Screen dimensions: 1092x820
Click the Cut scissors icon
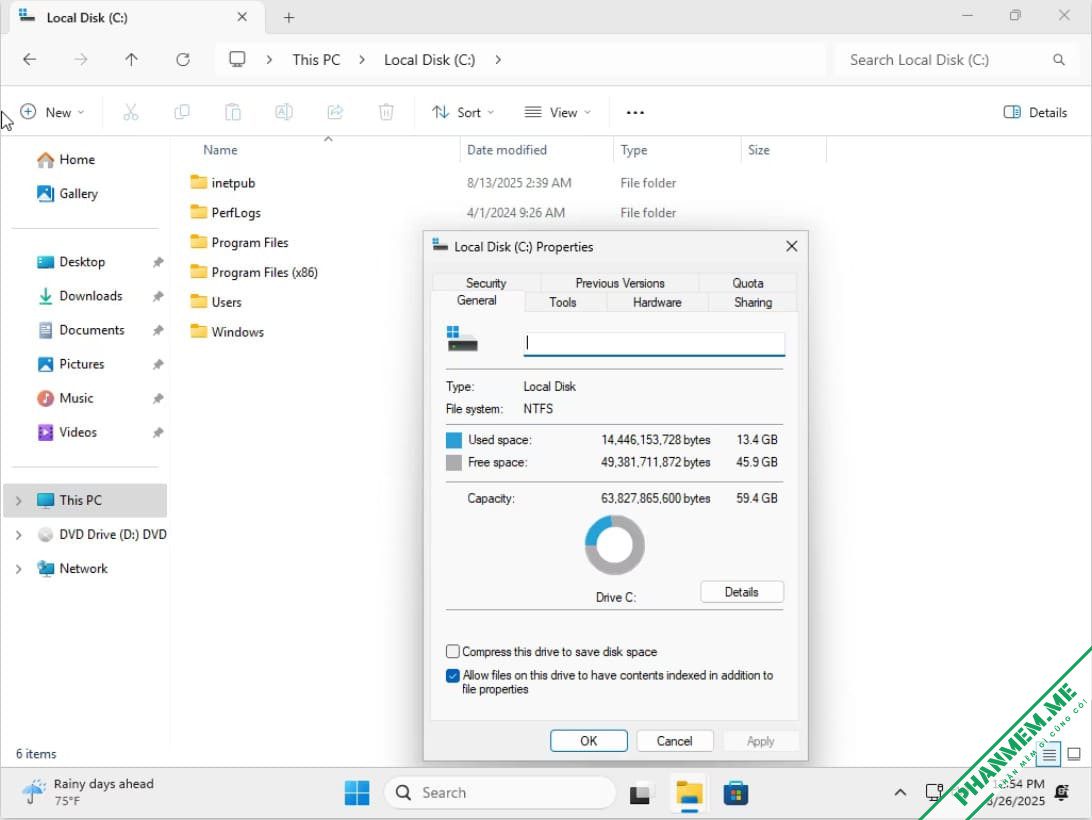(x=131, y=112)
